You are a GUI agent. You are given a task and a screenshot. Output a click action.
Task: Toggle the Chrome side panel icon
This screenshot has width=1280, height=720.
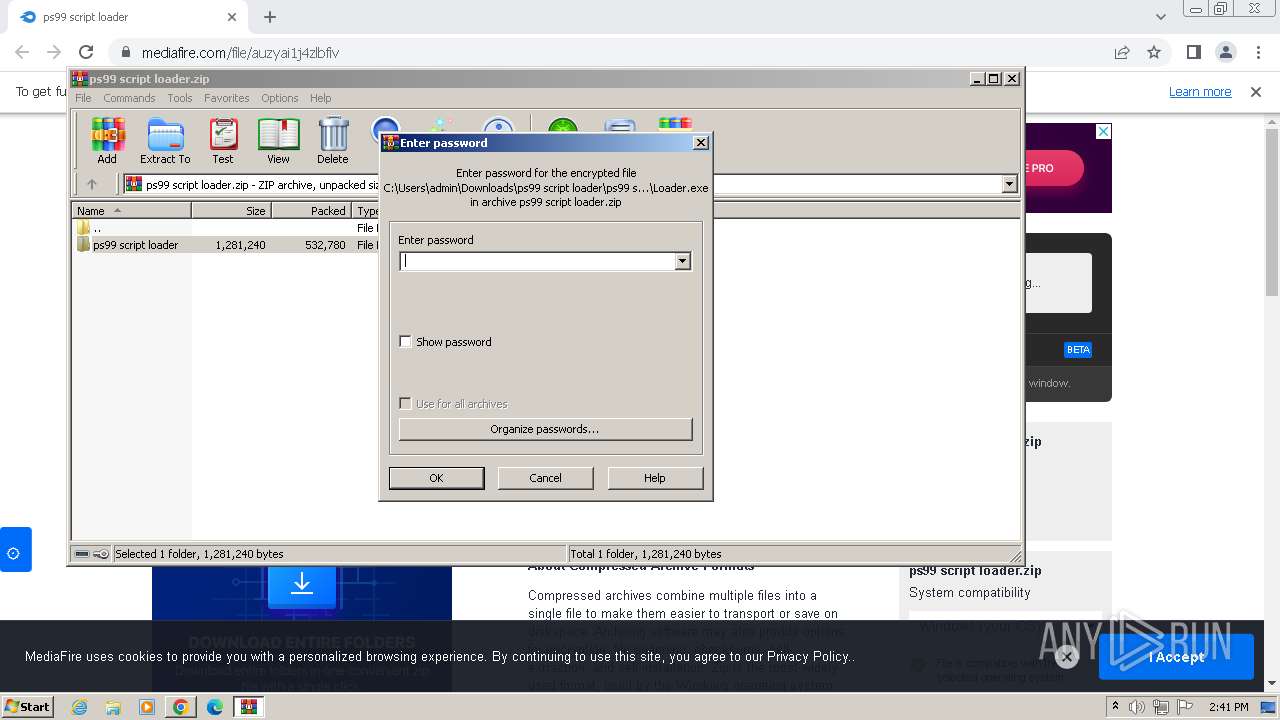pos(1194,52)
